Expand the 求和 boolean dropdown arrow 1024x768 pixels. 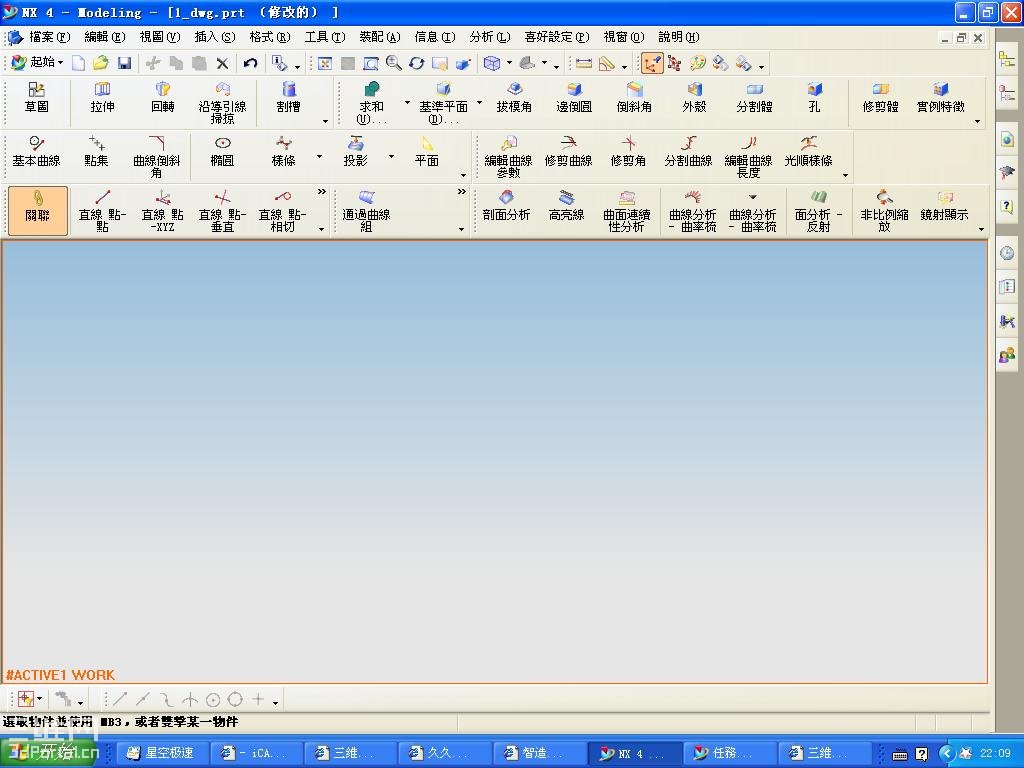408,103
